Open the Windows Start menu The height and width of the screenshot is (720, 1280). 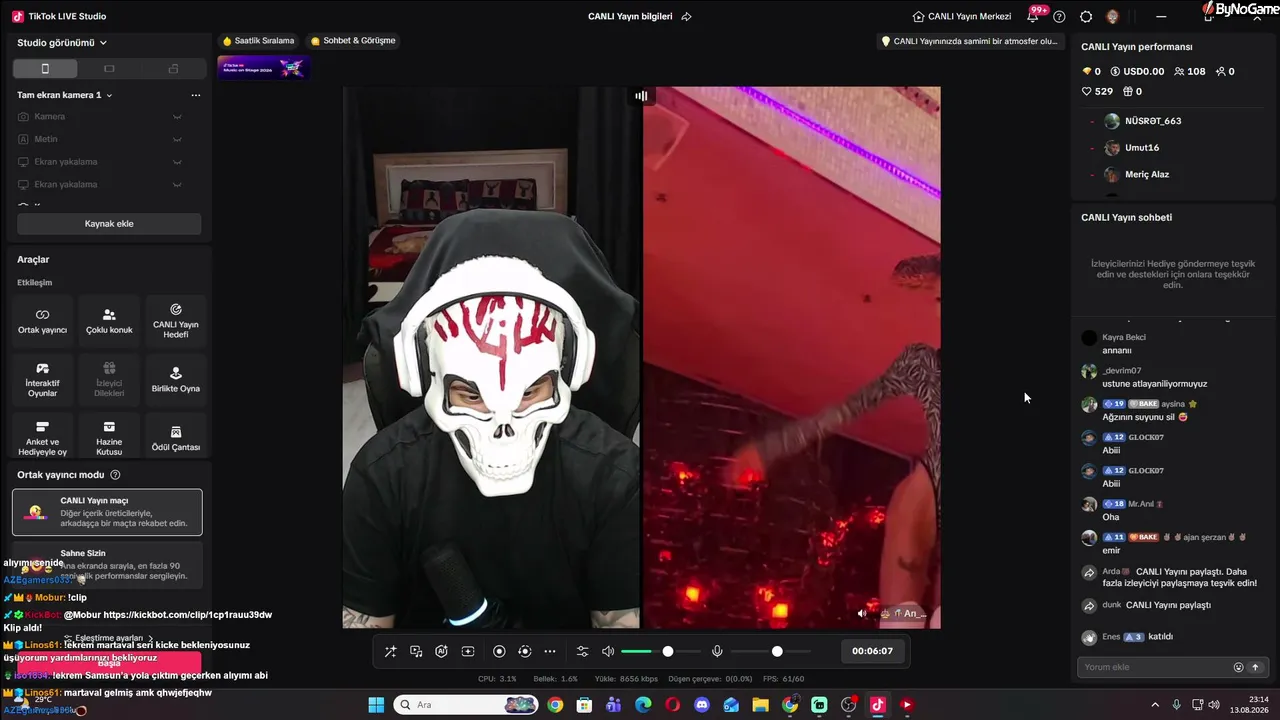(x=376, y=705)
